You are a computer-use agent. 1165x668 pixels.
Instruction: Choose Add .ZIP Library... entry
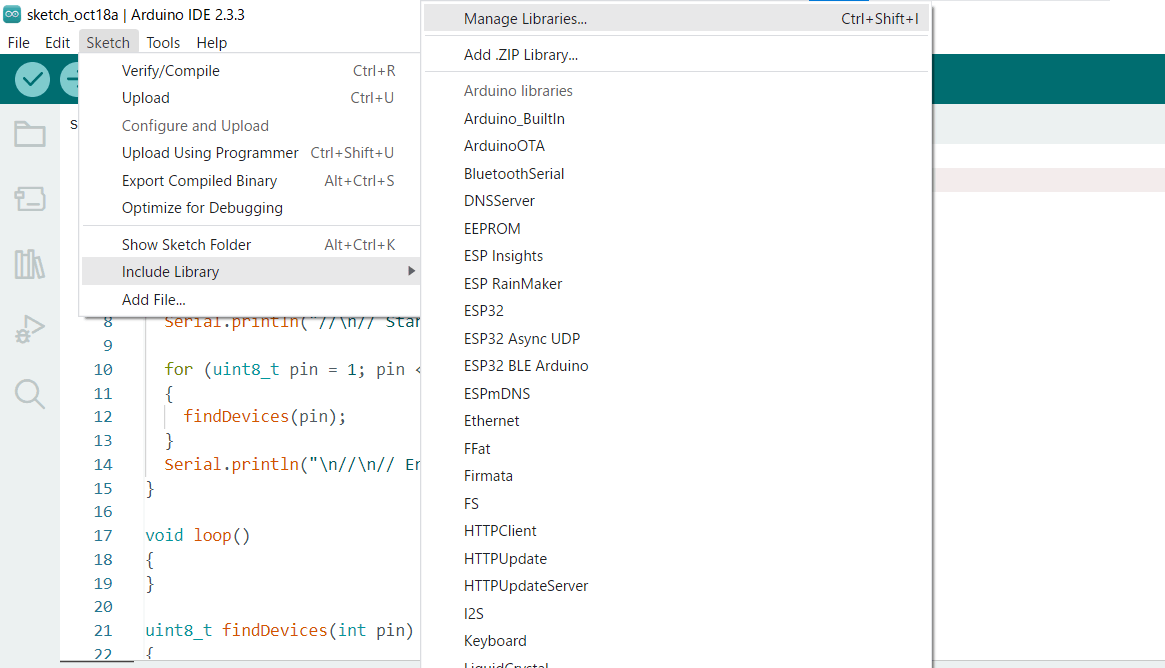click(676, 54)
